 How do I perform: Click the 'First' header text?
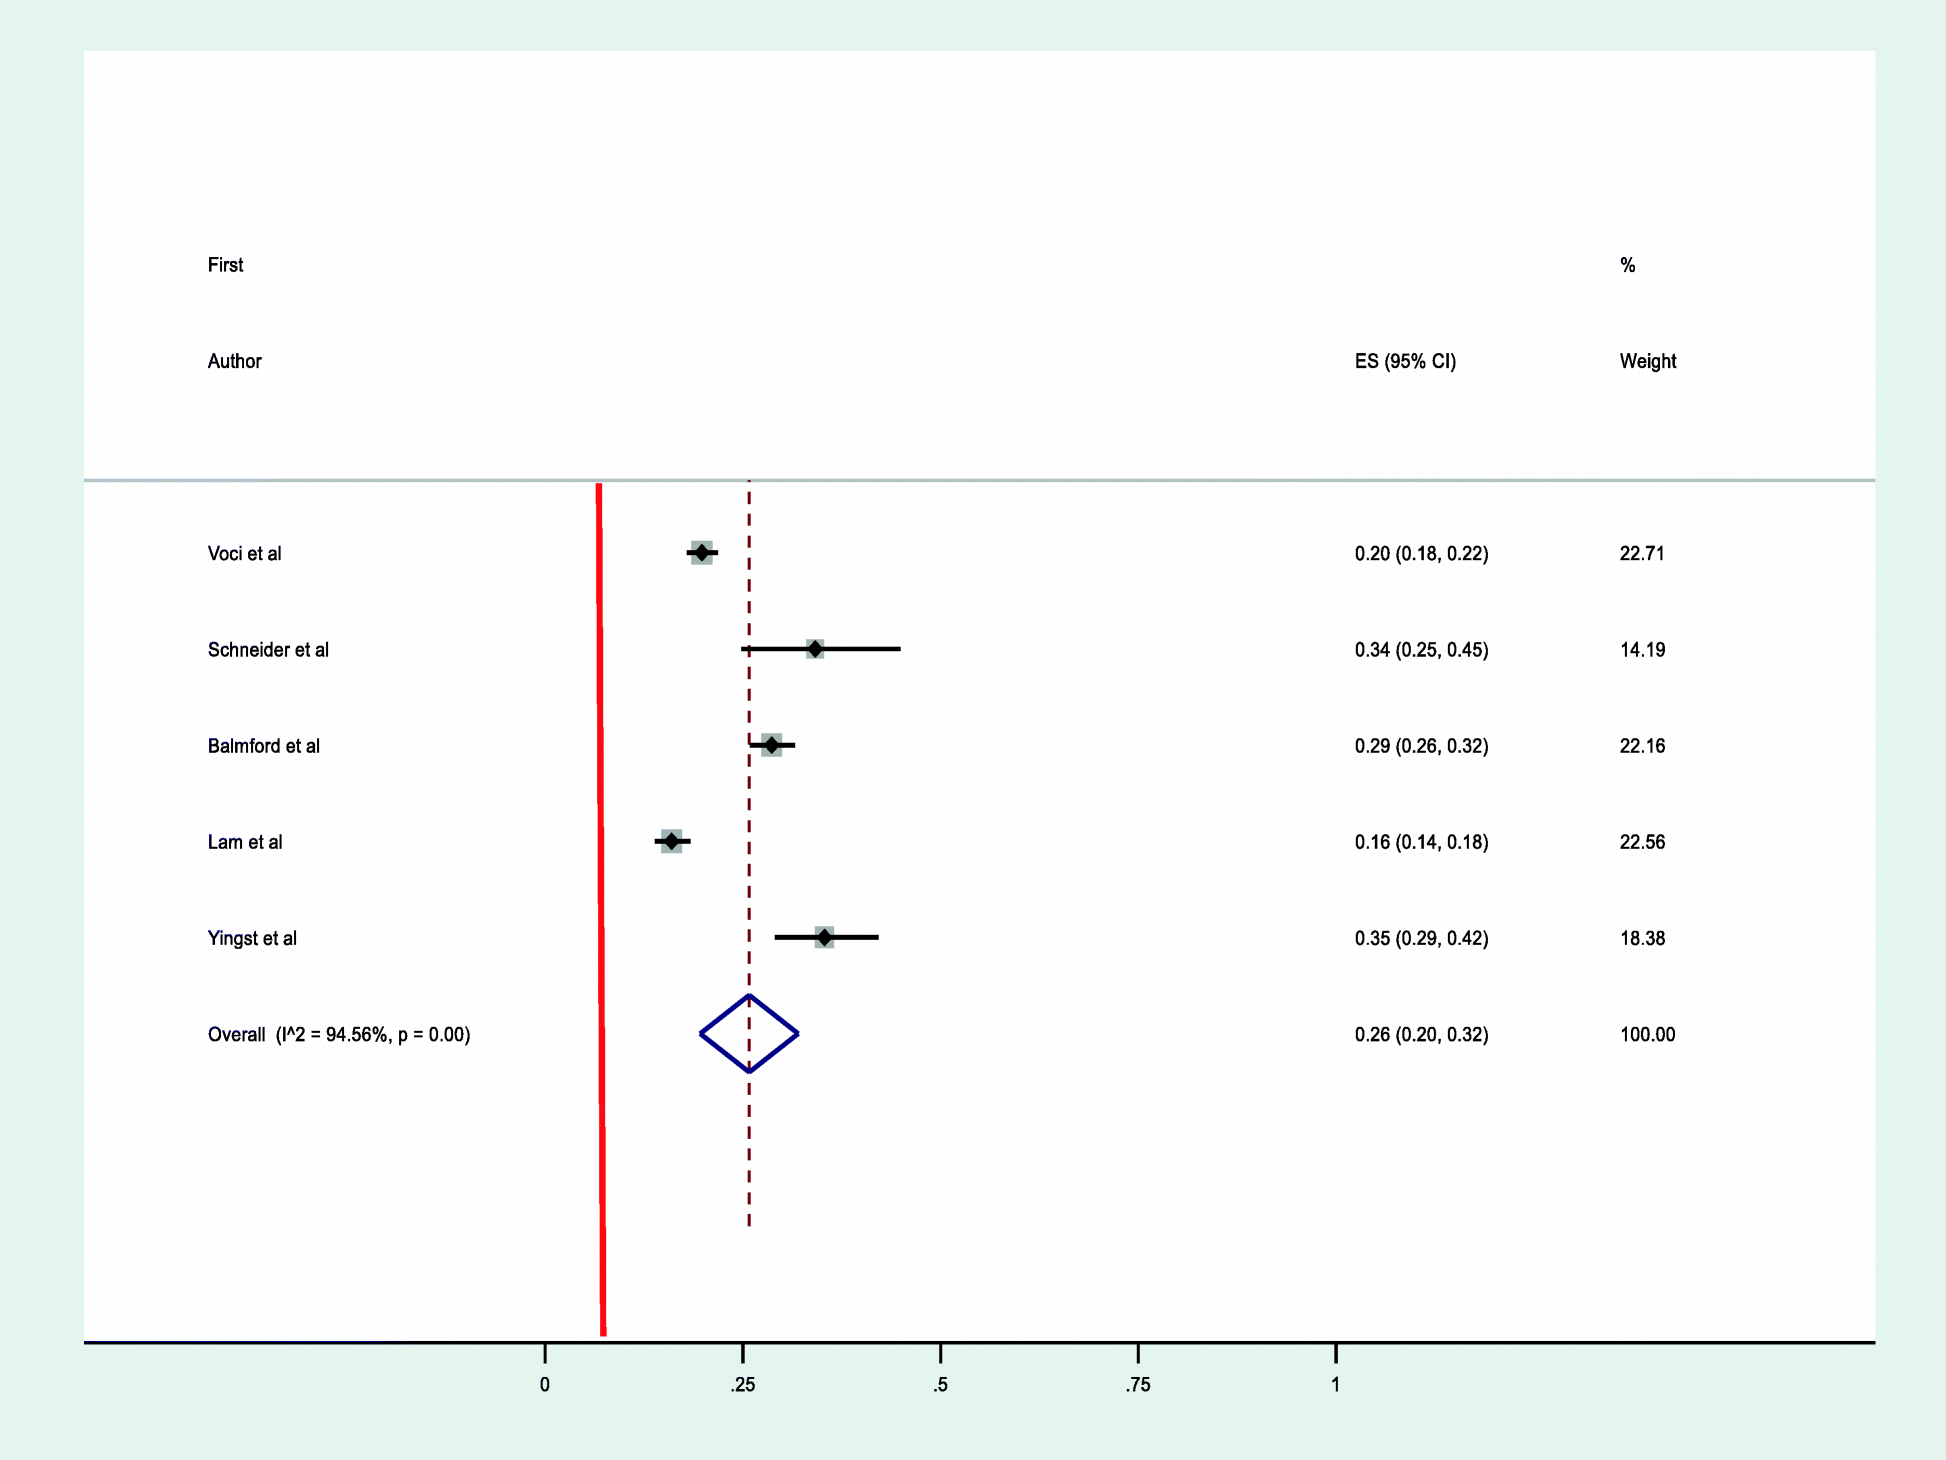[225, 265]
